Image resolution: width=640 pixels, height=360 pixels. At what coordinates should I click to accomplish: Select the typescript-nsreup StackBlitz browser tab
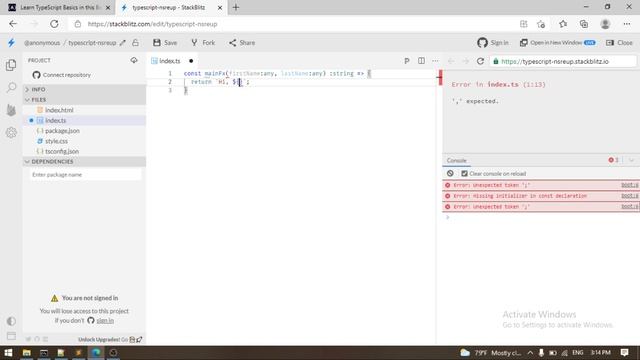171,7
